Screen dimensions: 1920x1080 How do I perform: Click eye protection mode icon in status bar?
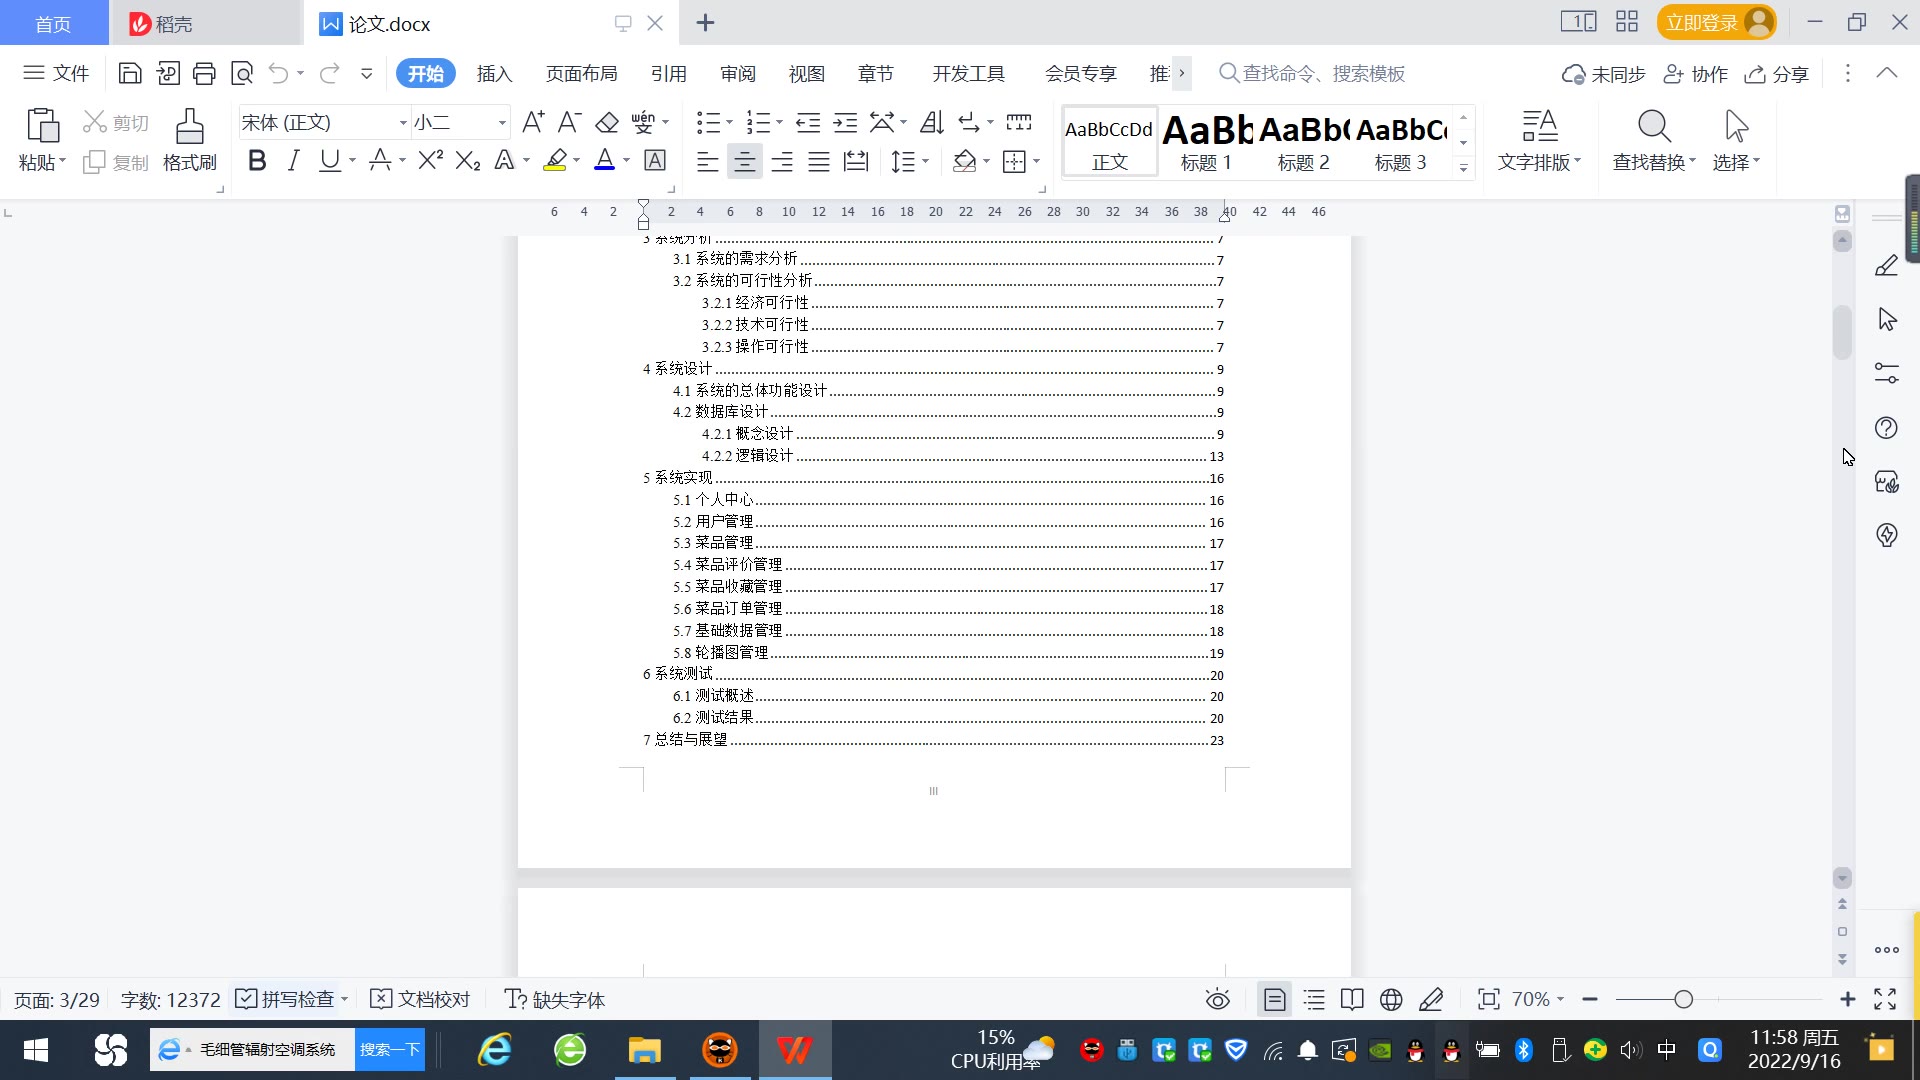1217,999
